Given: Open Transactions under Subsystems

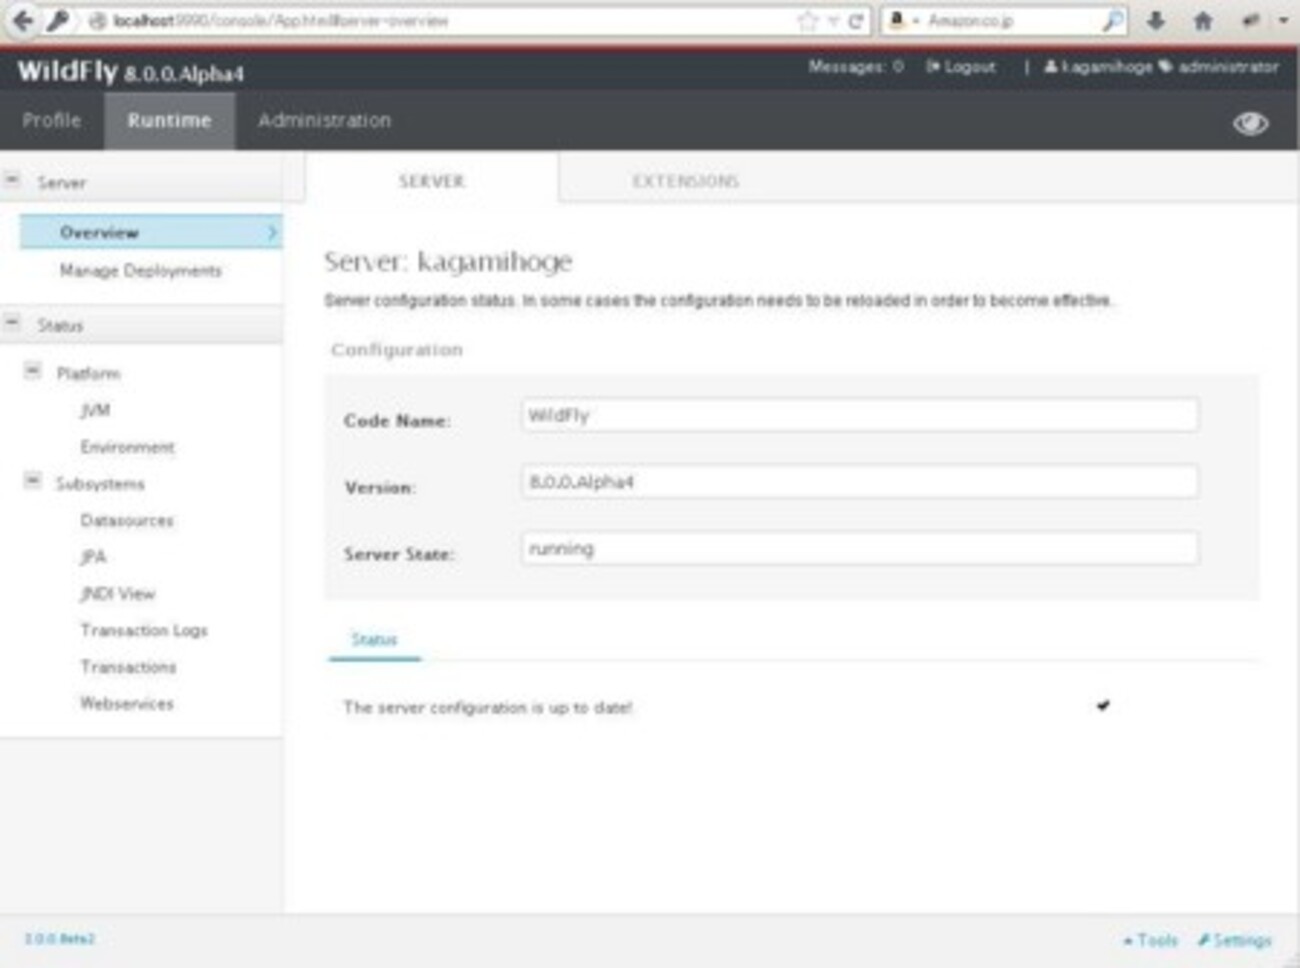Looking at the screenshot, I should 128,667.
